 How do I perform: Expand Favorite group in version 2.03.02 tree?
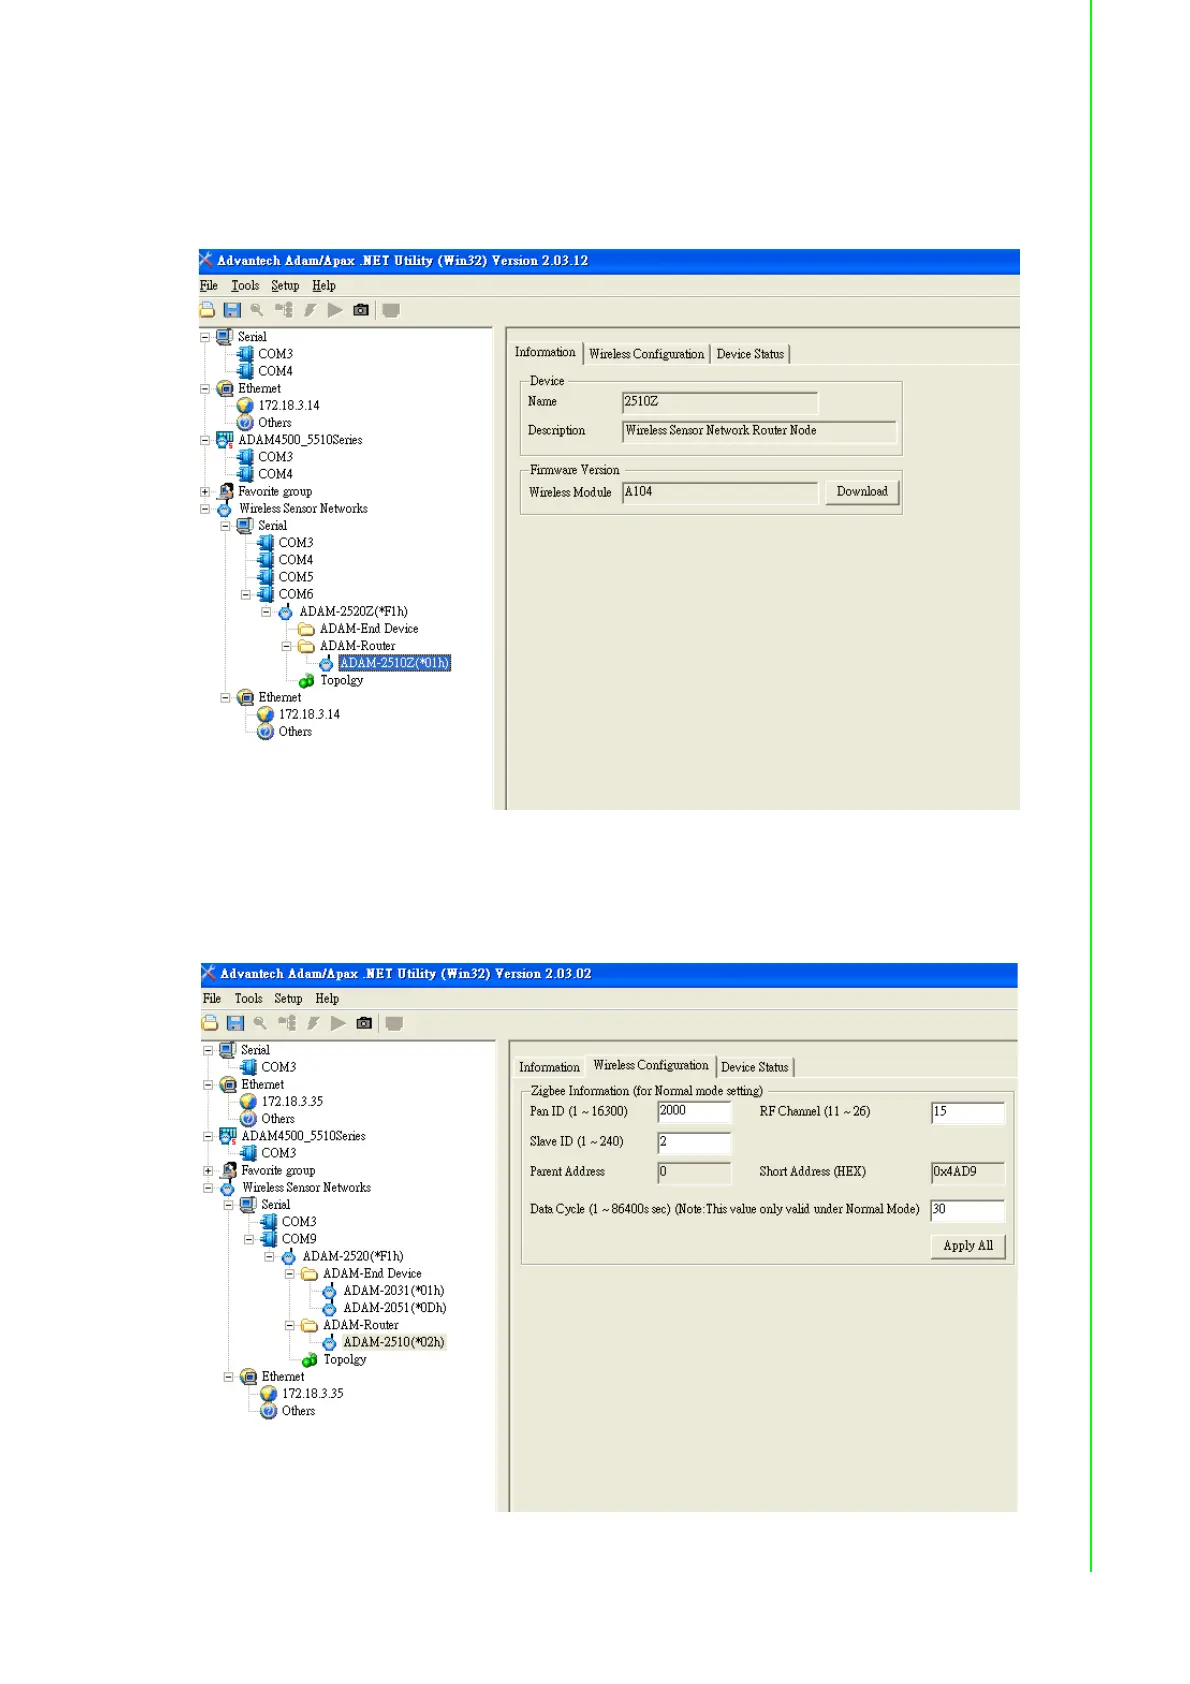[208, 1171]
